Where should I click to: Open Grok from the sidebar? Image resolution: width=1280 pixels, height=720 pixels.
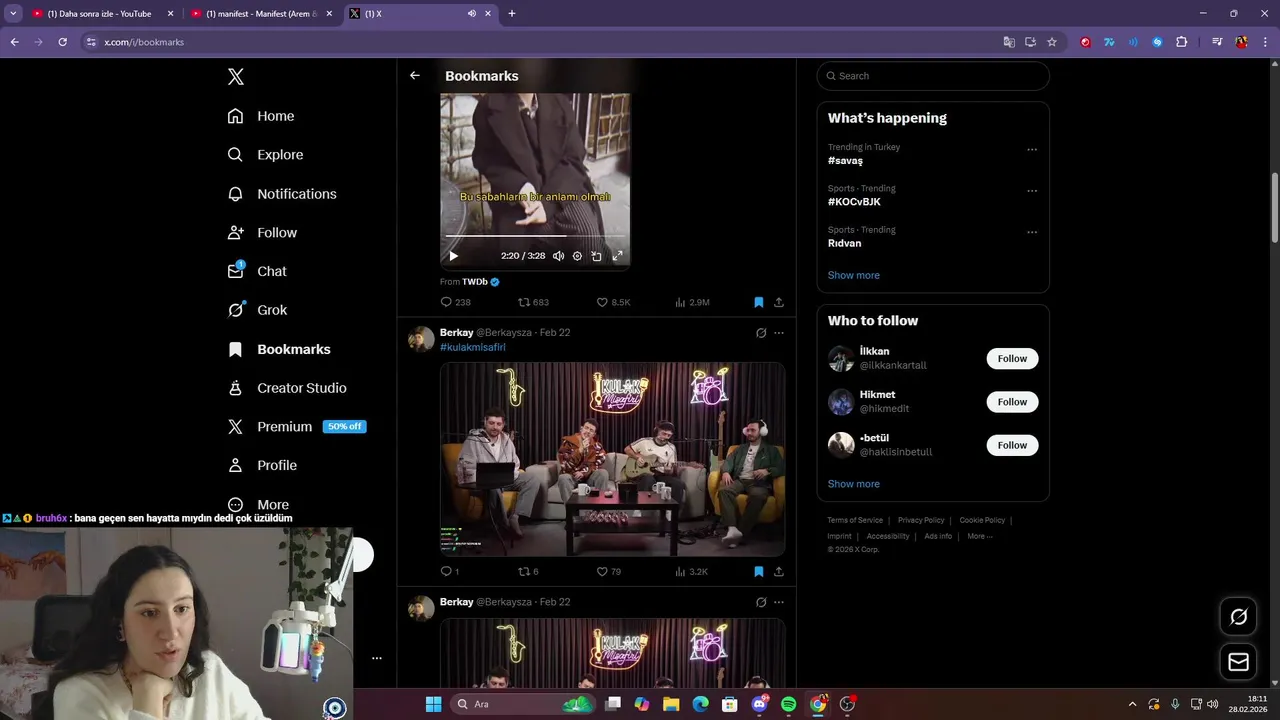257,310
